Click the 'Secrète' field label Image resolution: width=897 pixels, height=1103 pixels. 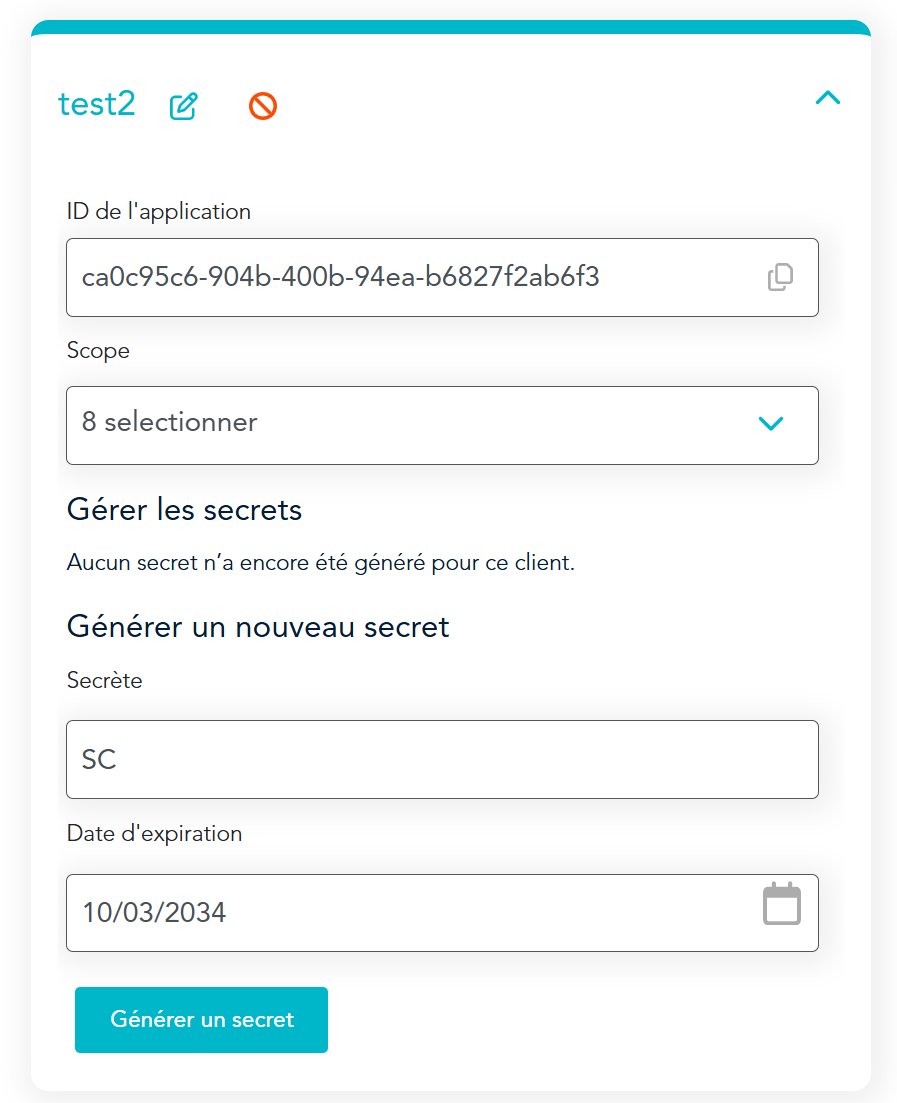tap(105, 680)
